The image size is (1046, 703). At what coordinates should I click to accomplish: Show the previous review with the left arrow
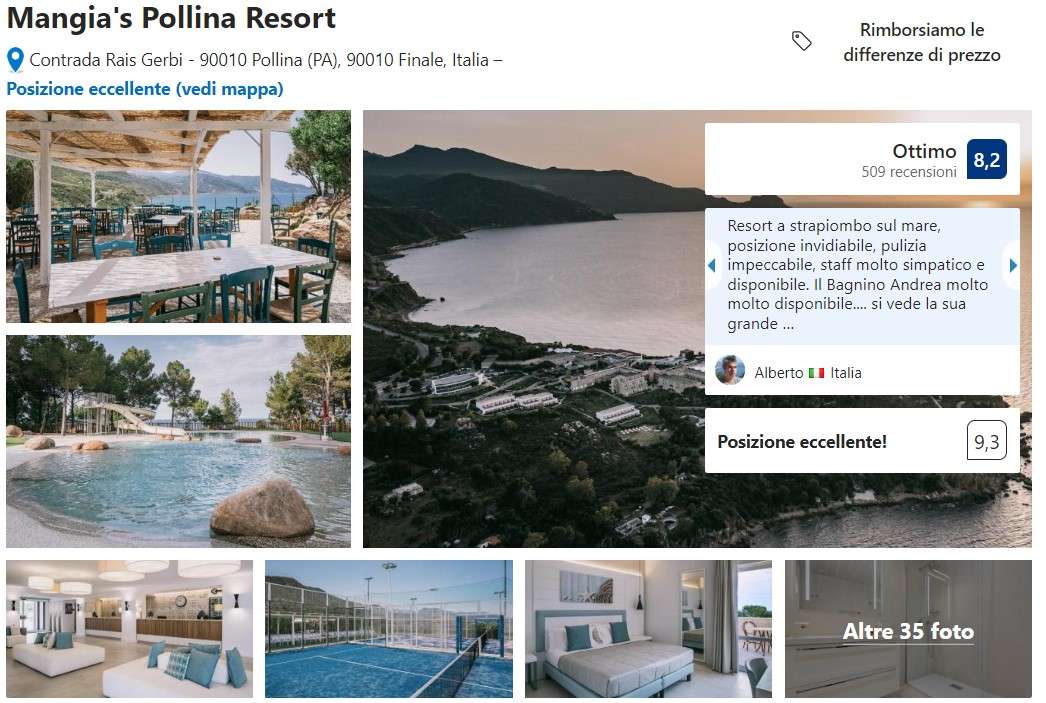(712, 265)
